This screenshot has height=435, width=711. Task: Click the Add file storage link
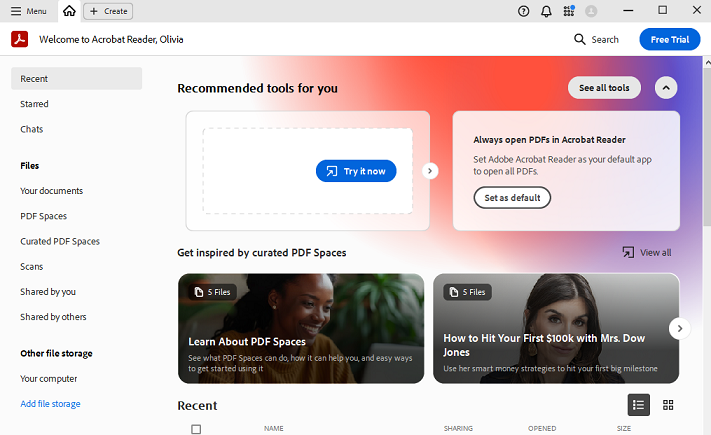50,404
